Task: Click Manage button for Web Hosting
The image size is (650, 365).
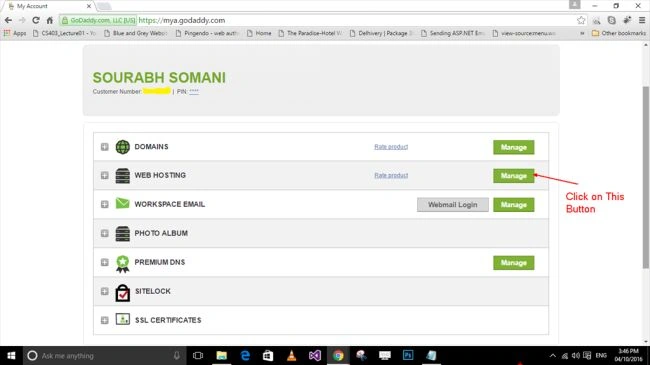Action: [514, 176]
